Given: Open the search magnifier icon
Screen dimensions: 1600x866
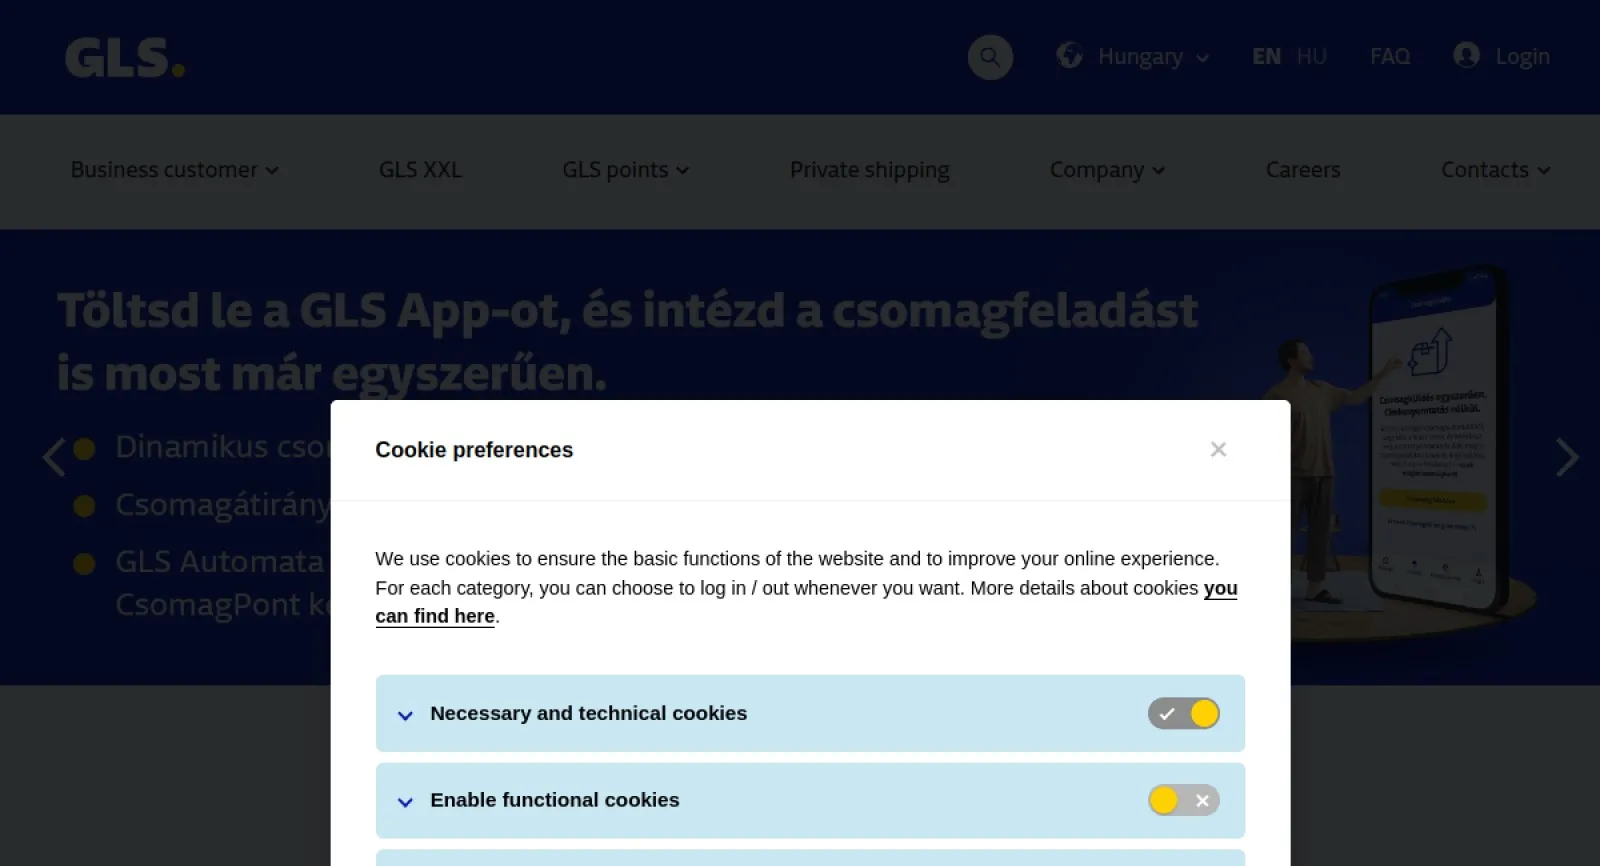Looking at the screenshot, I should pyautogui.click(x=990, y=57).
